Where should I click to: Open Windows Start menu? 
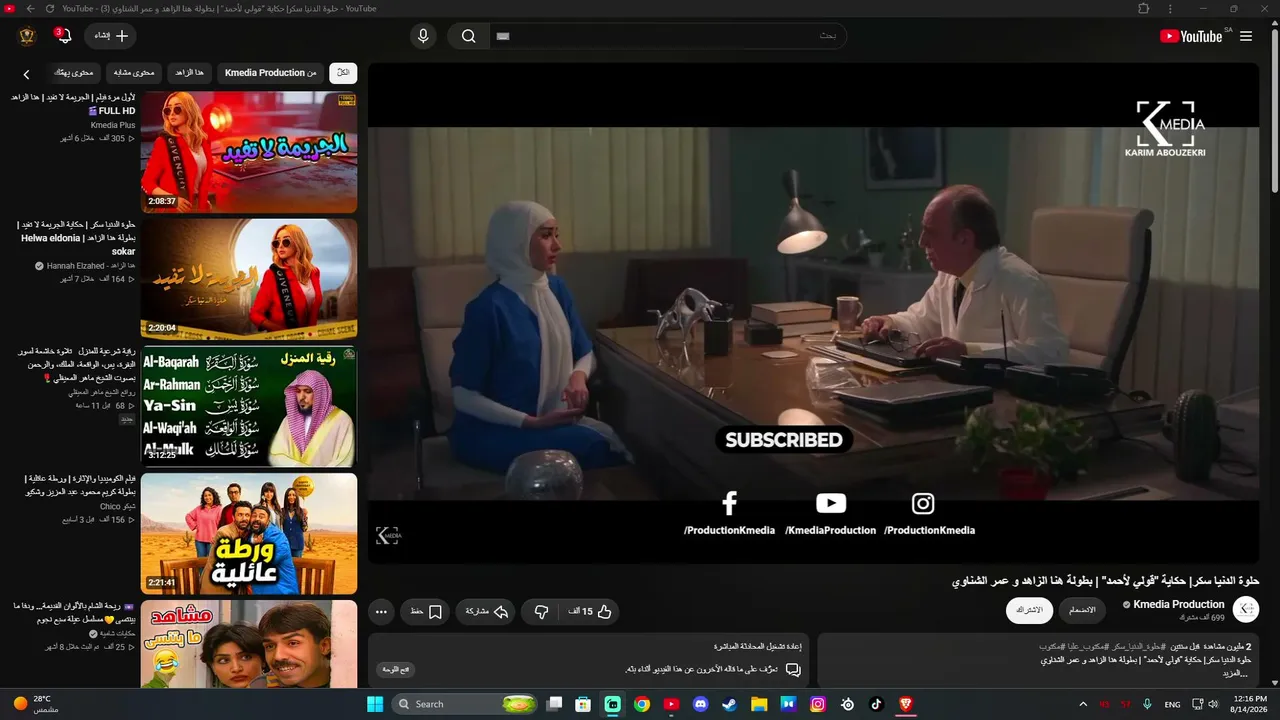pyautogui.click(x=375, y=704)
